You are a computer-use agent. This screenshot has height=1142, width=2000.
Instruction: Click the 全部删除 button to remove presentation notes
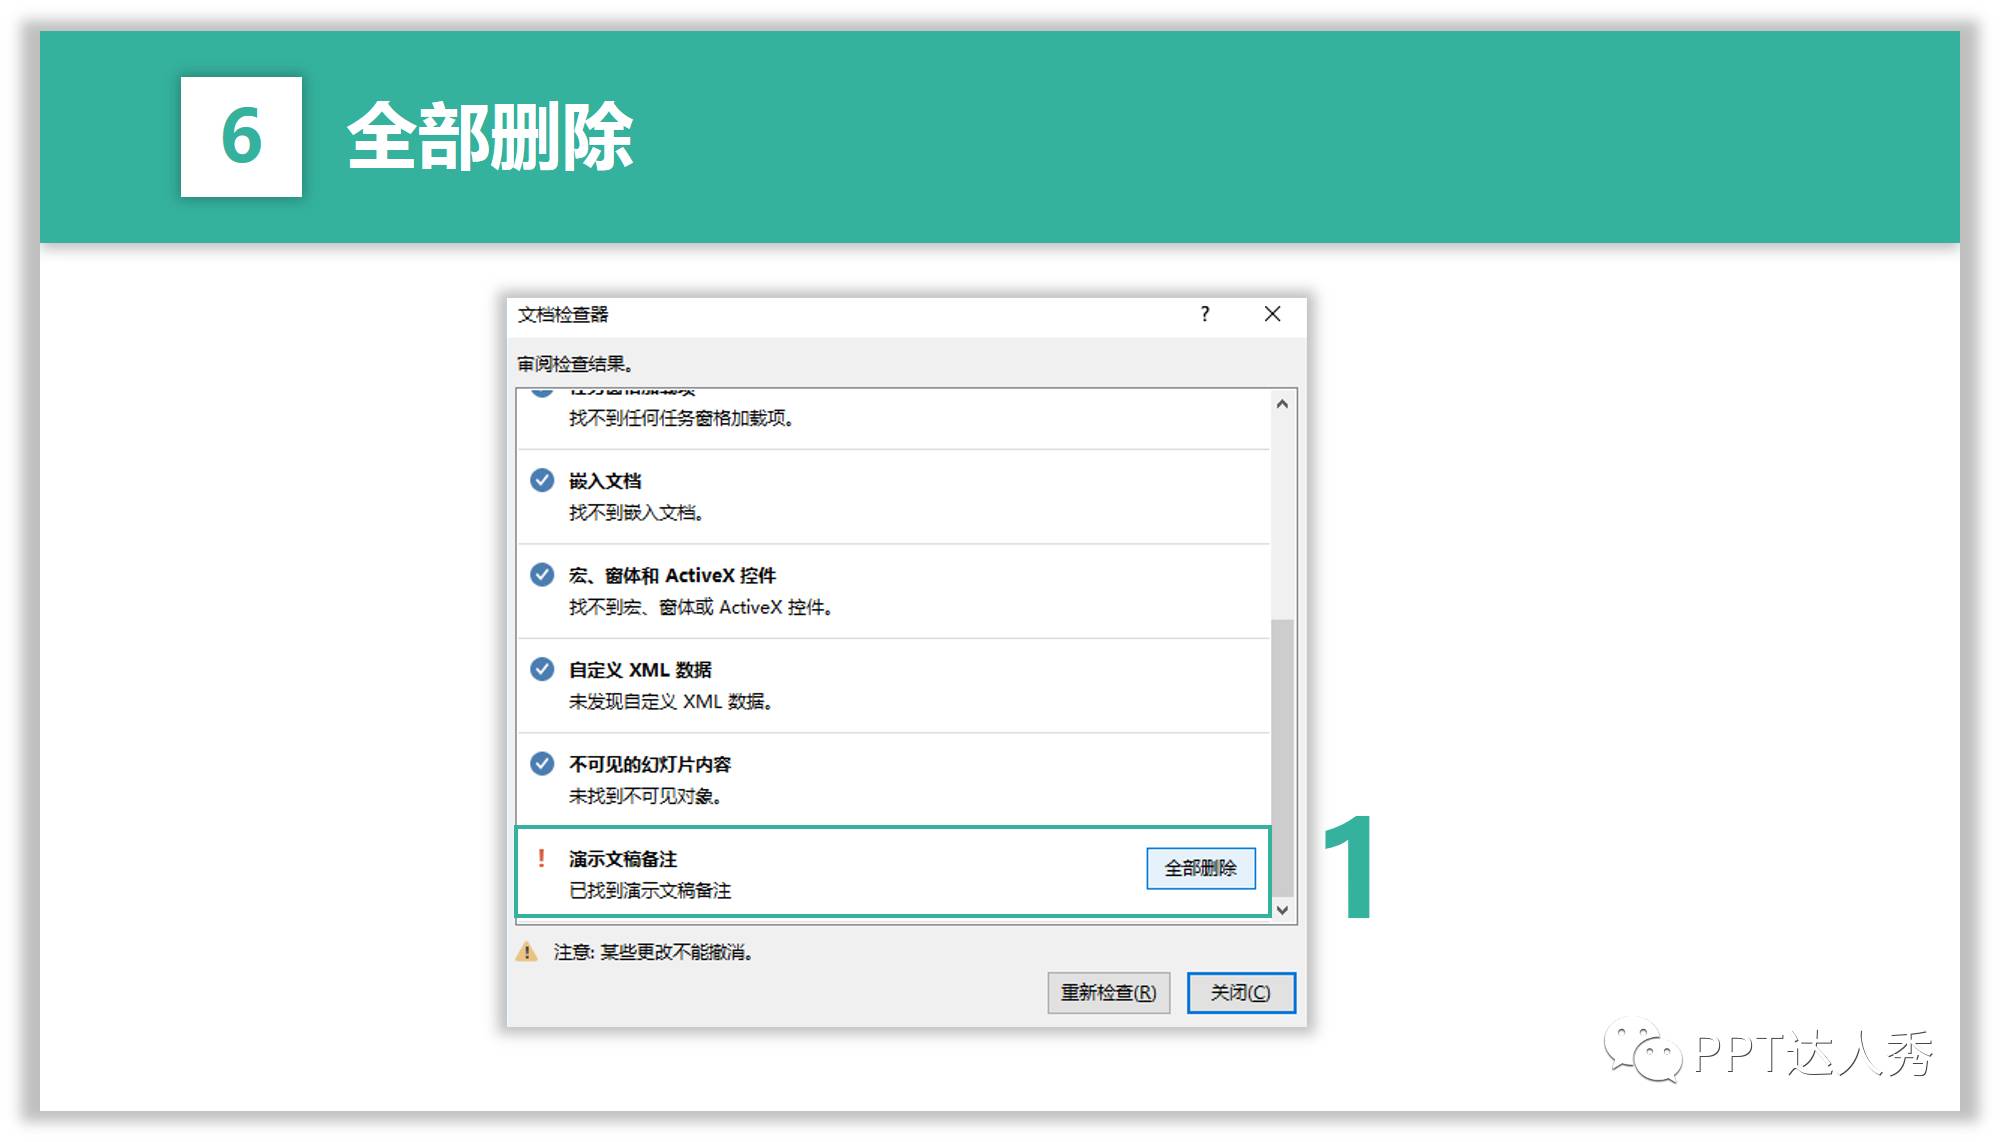click(x=1200, y=868)
